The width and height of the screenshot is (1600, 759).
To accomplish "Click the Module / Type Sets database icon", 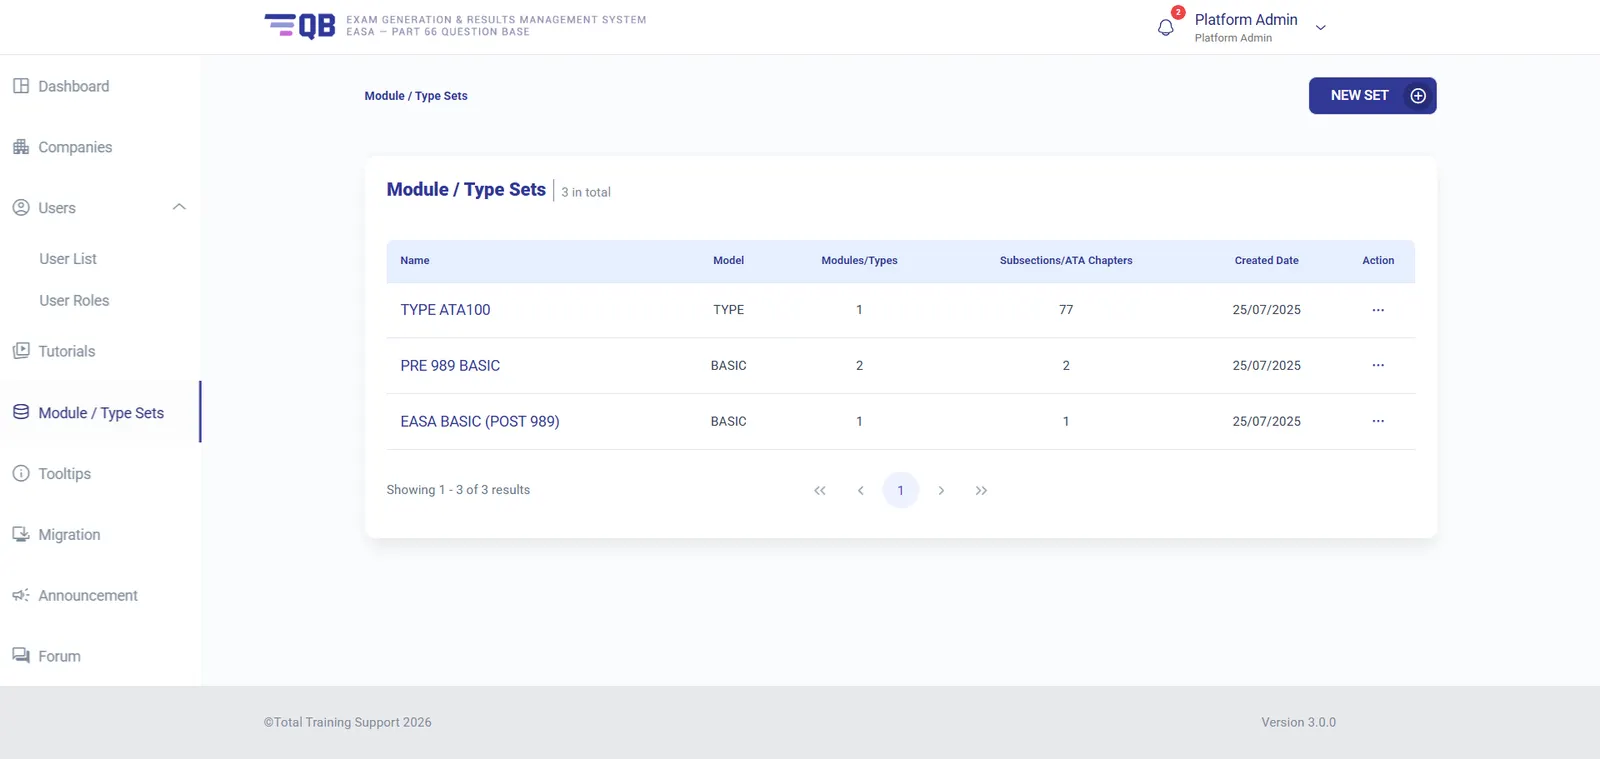I will (21, 412).
